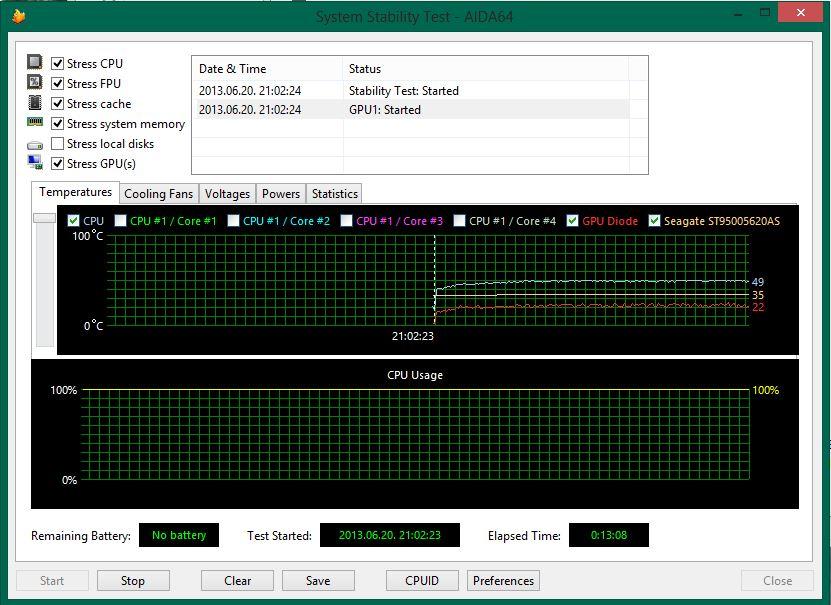Click the 35 temperature reading on graph

tap(758, 295)
